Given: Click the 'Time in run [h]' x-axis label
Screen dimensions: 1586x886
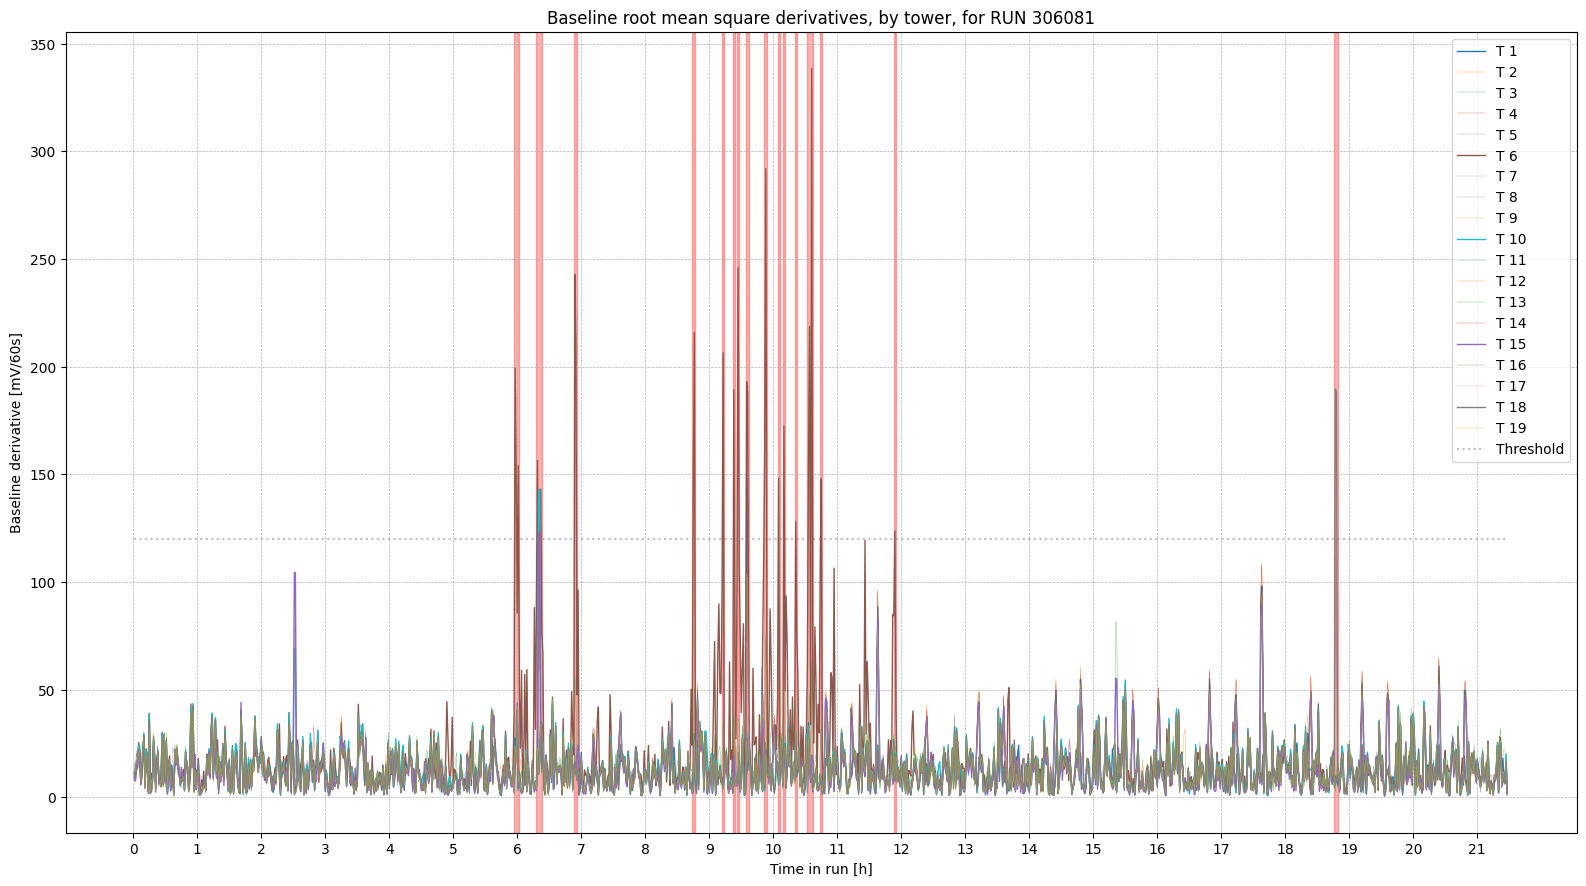Looking at the screenshot, I should tap(820, 869).
